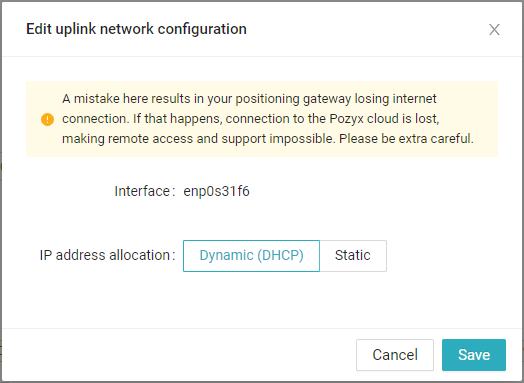This screenshot has height=383, width=524.
Task: Switch IP address allocation to Static
Action: [353, 256]
